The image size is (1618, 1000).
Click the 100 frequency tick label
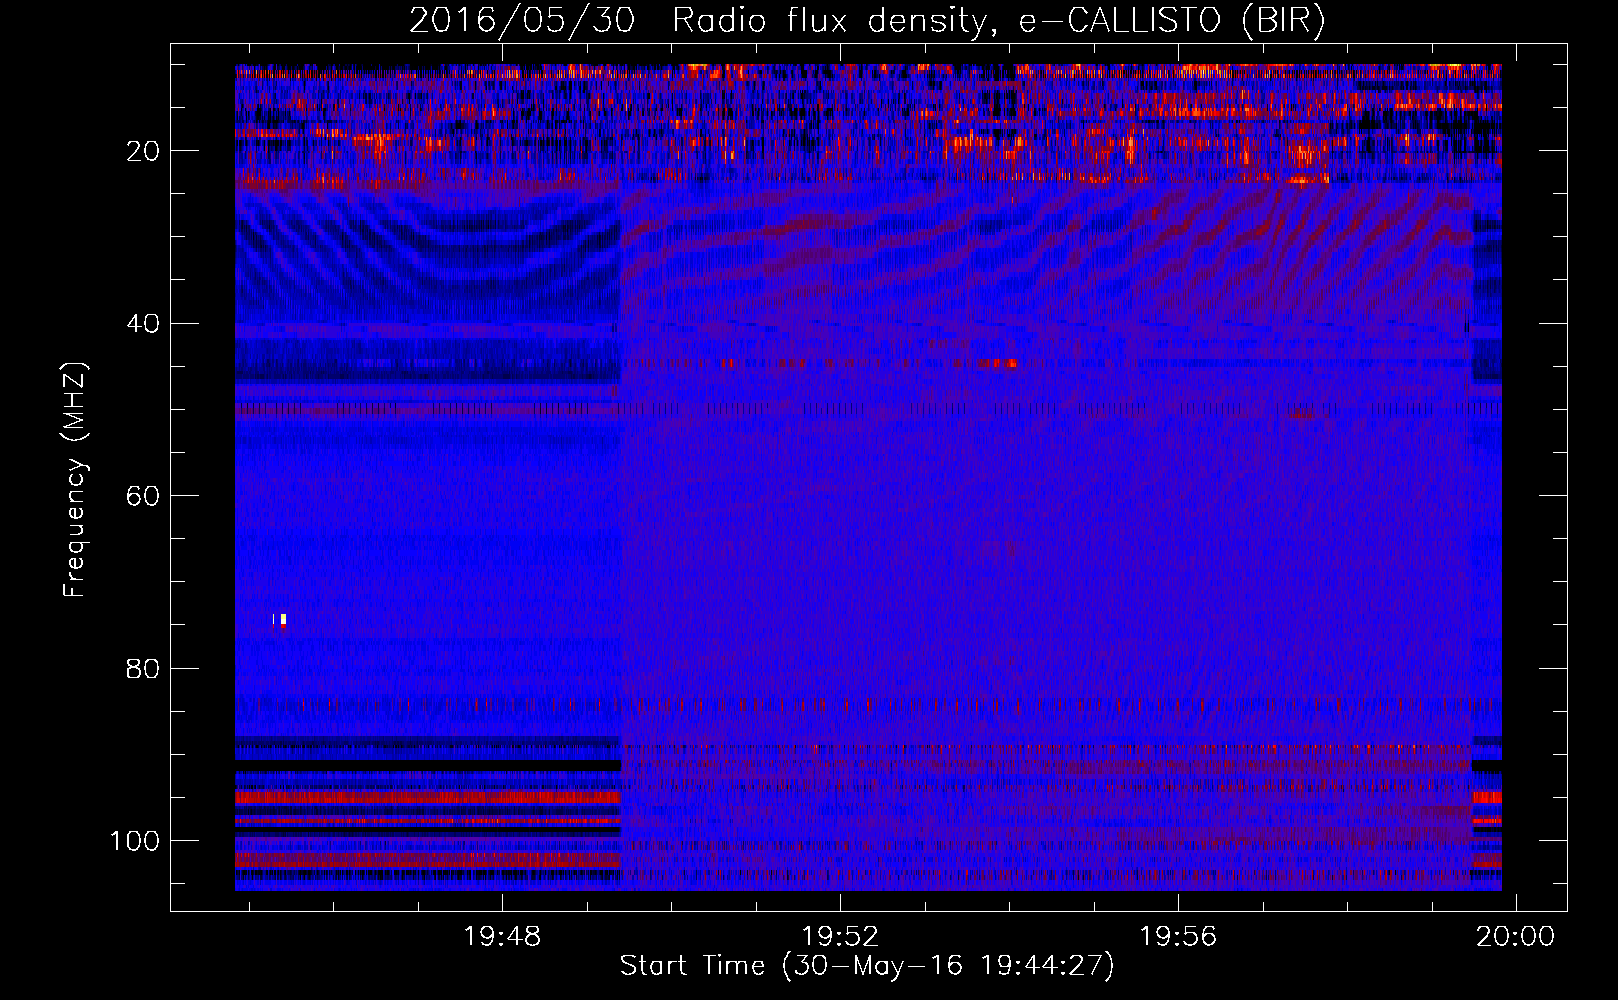[x=135, y=841]
